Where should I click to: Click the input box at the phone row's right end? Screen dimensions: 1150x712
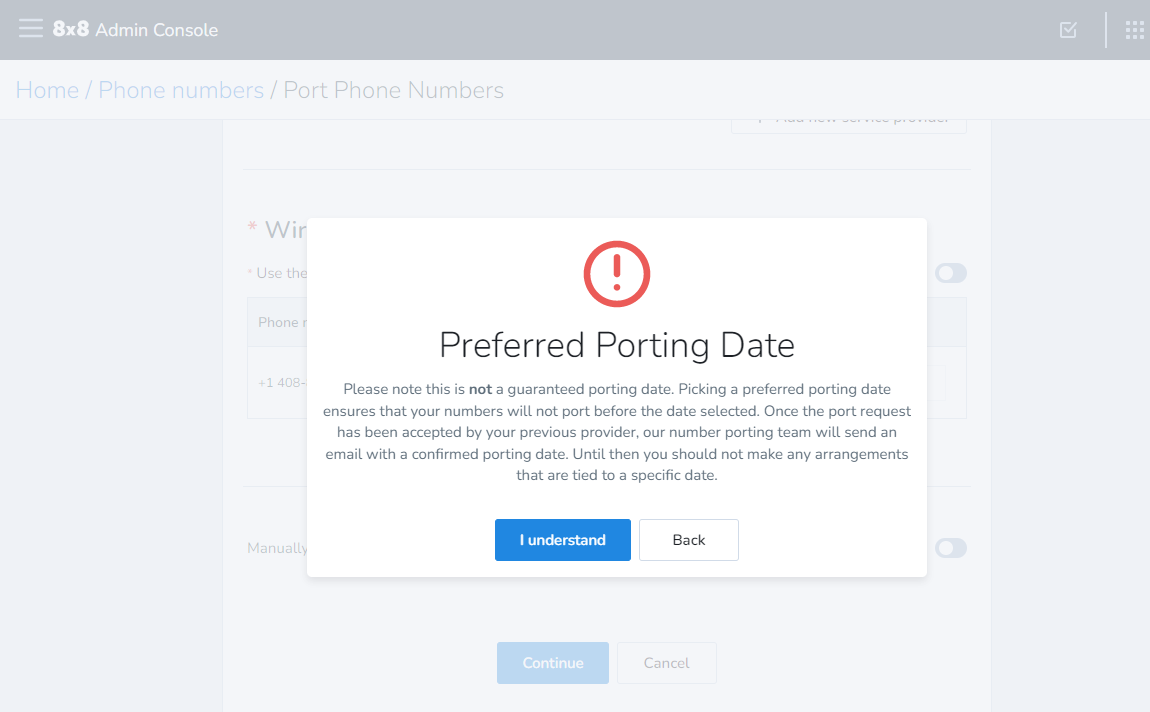[937, 383]
